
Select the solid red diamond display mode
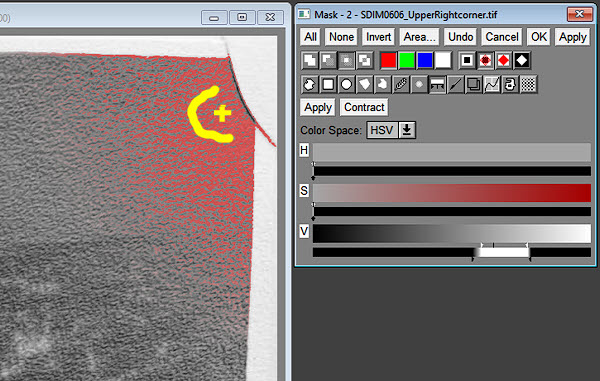(x=504, y=60)
